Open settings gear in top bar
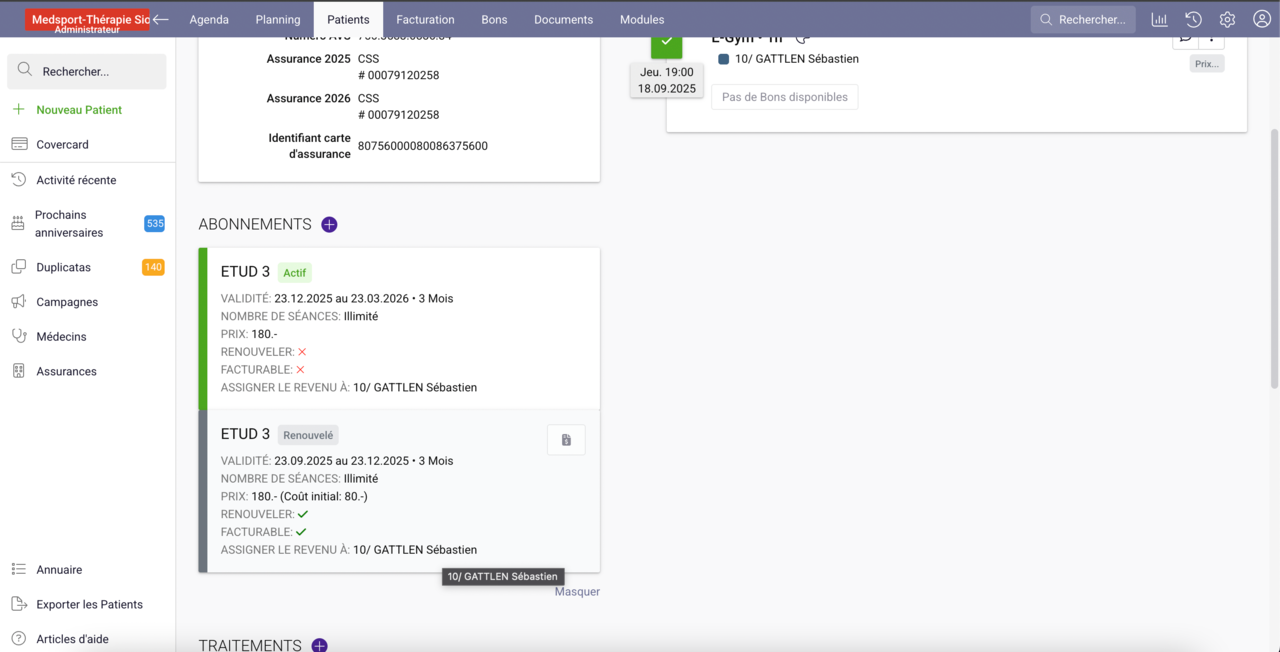This screenshot has width=1280, height=652. click(x=1227, y=19)
